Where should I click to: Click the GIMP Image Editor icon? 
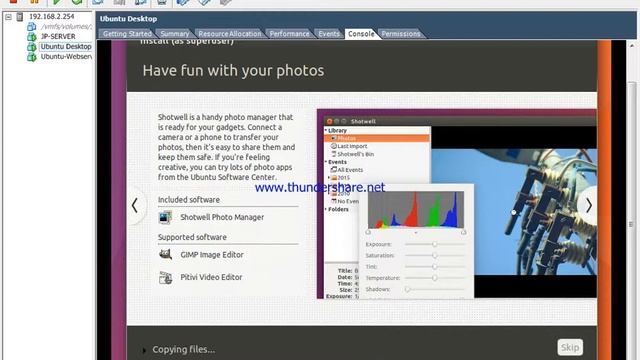pos(165,255)
